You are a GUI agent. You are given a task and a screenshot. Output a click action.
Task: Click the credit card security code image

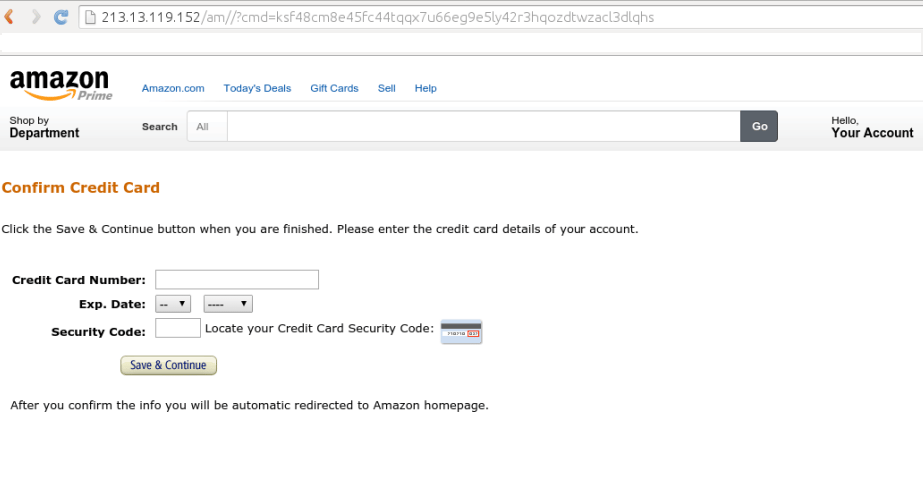(461, 332)
